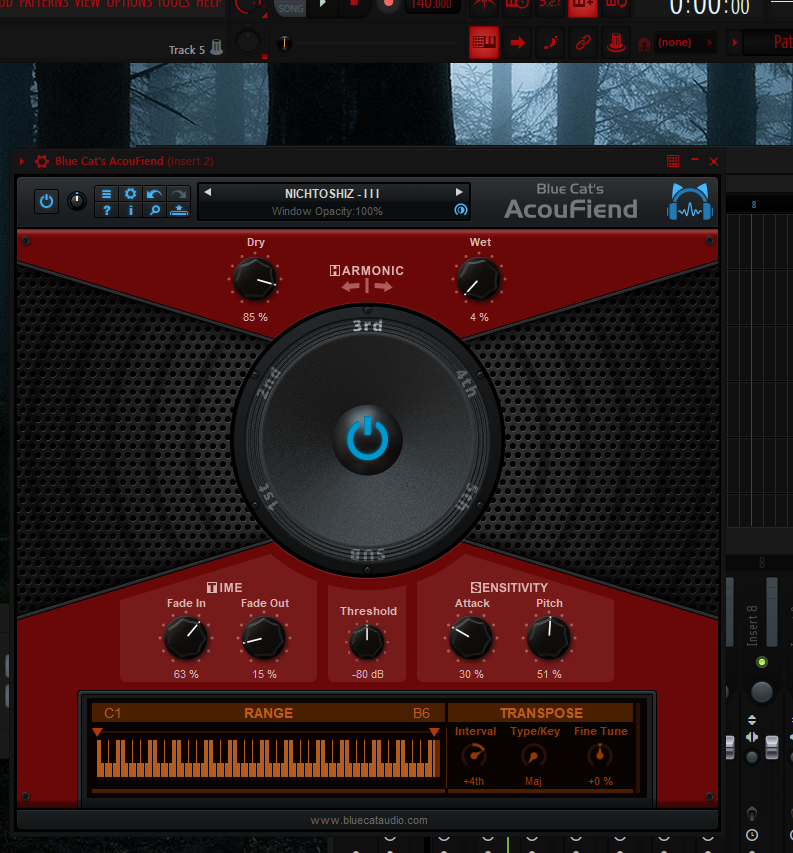793x853 pixels.
Task: Select the 4th harmonic on speaker ring
Action: 467,384
